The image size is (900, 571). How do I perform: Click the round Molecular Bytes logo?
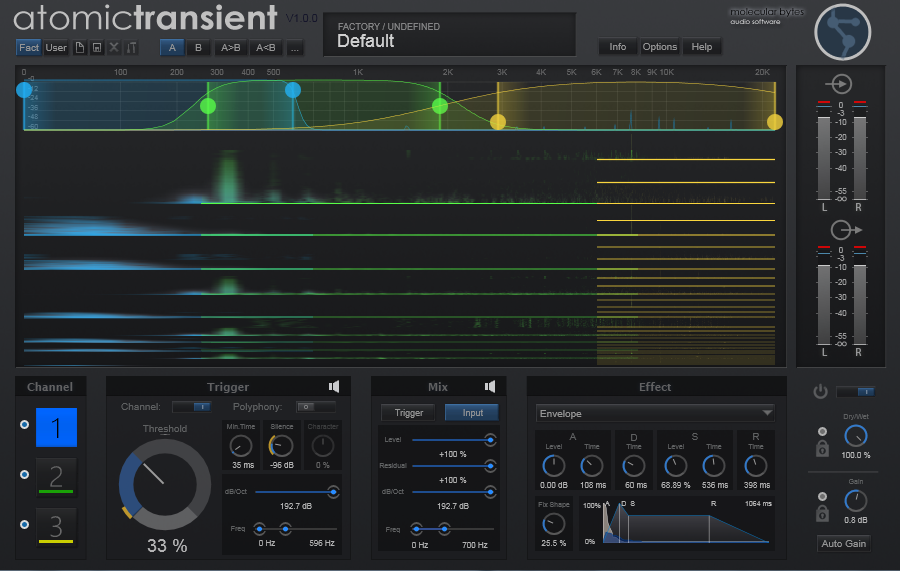843,33
